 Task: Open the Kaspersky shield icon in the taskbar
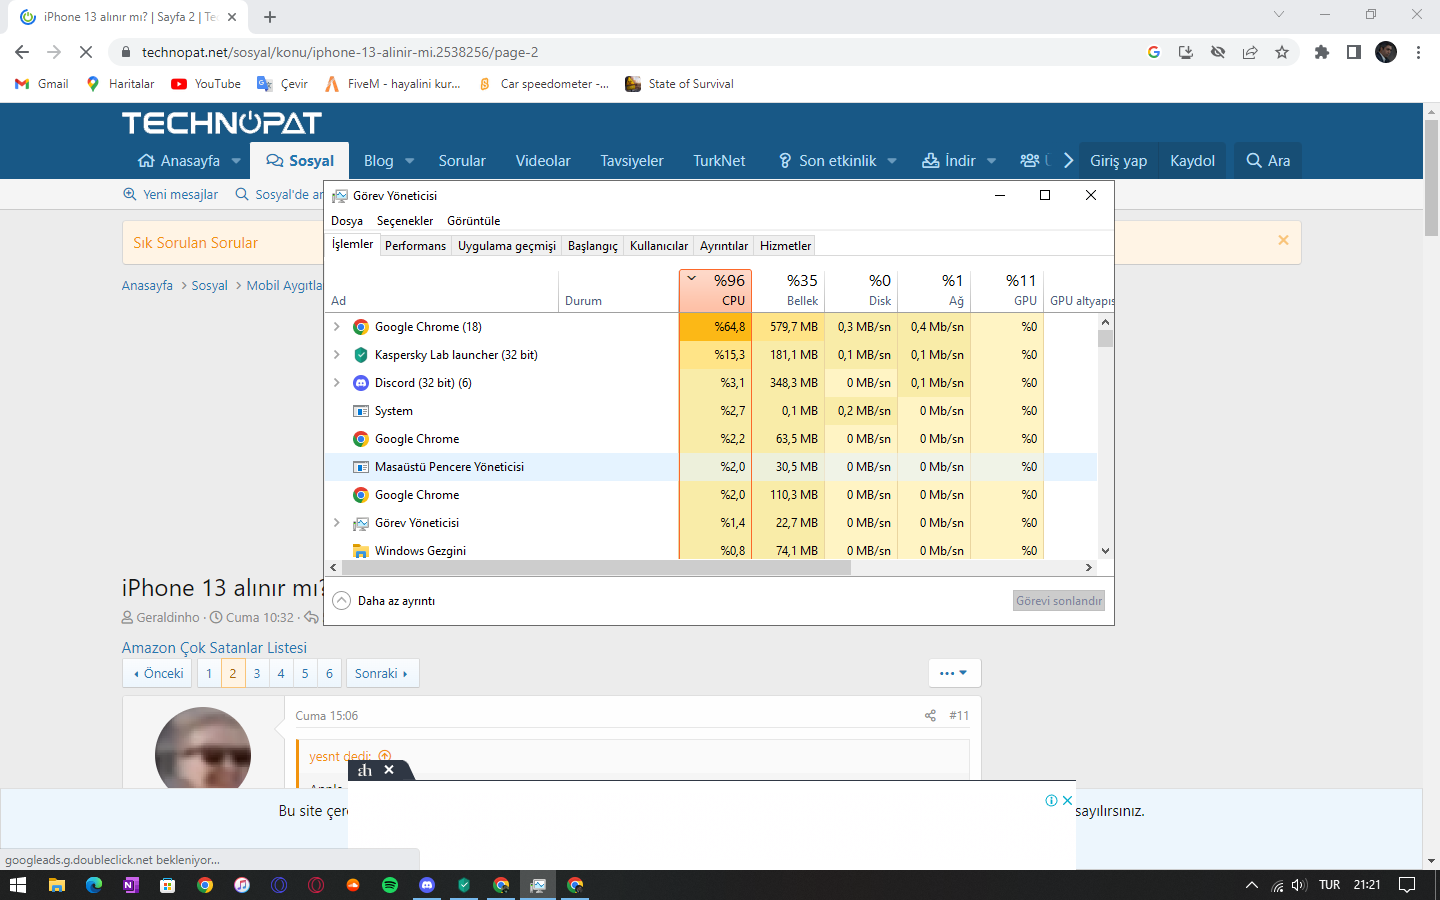464,885
